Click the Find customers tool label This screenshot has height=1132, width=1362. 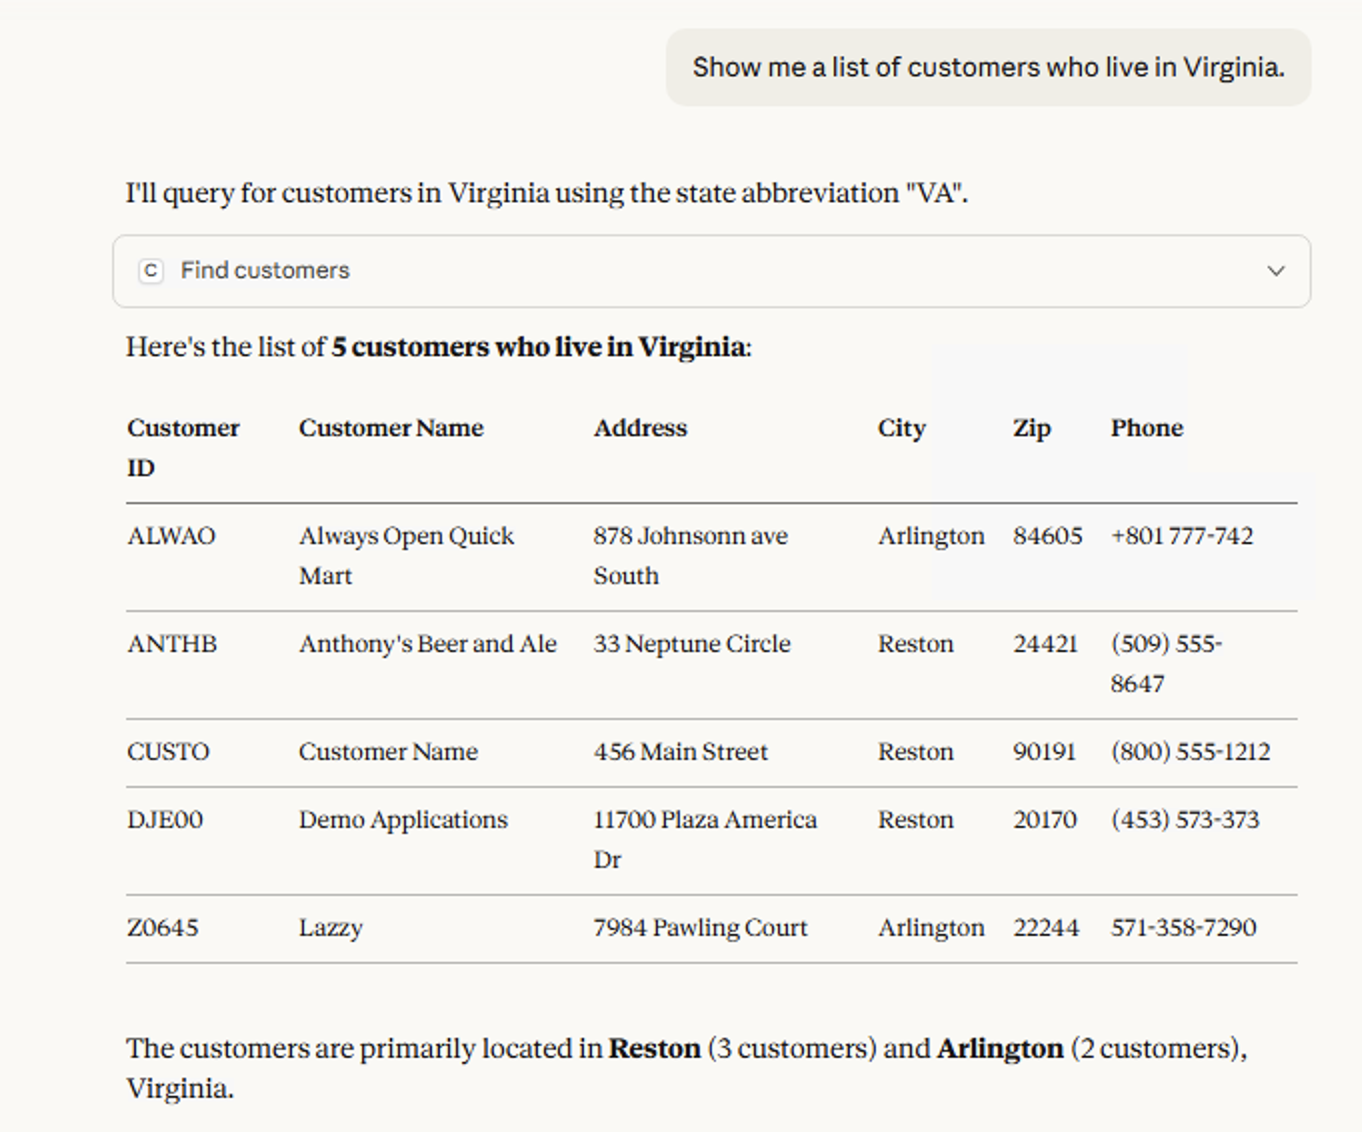[265, 271]
